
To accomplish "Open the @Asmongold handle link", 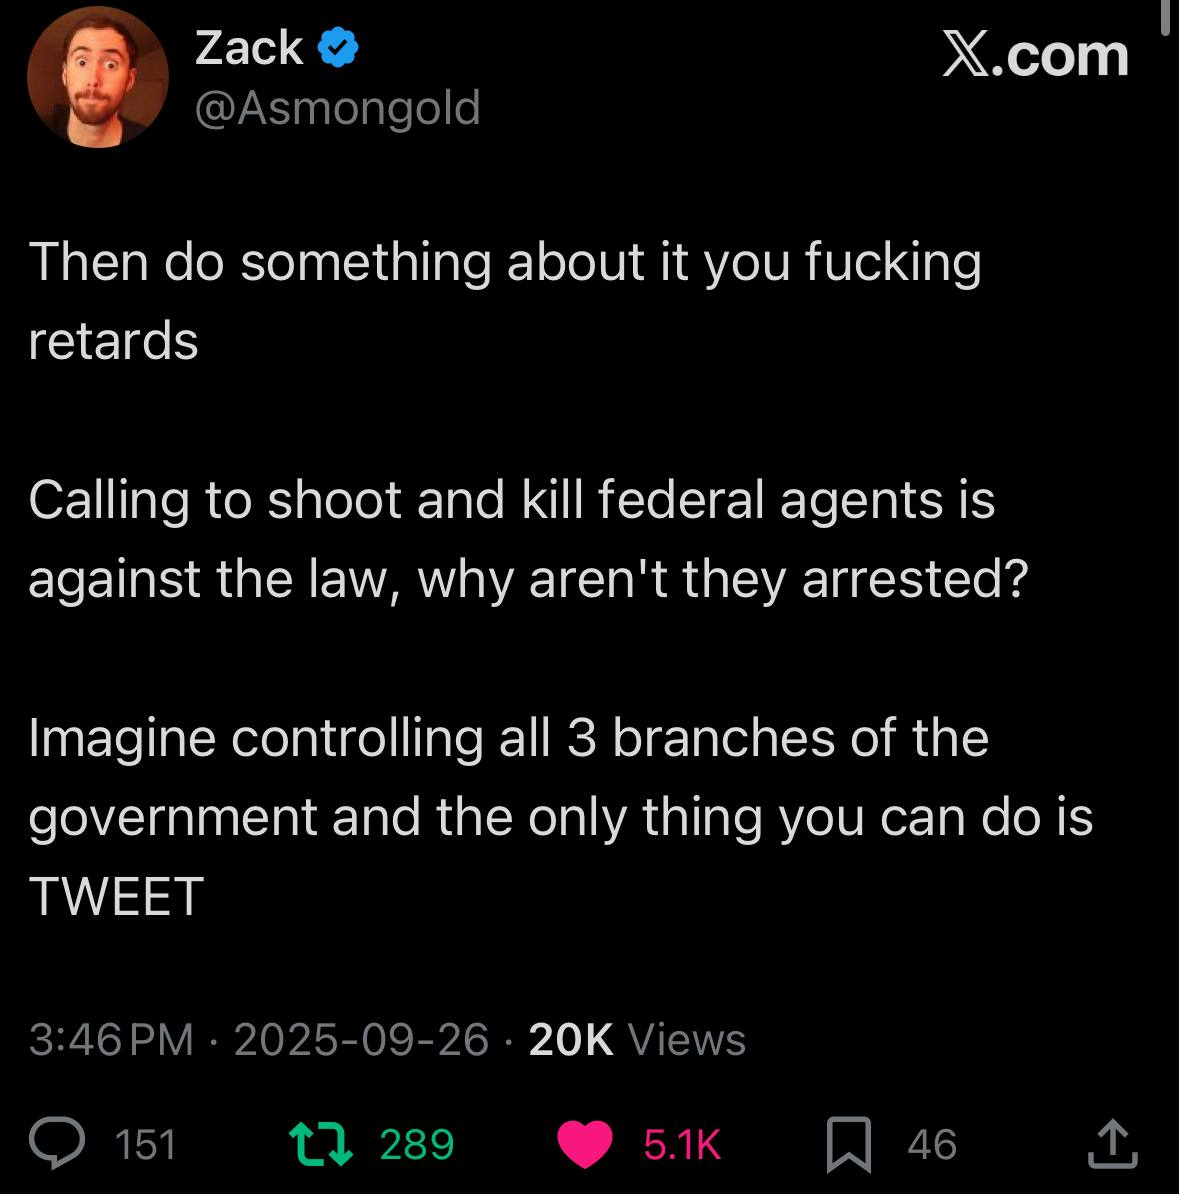I will coord(337,107).
